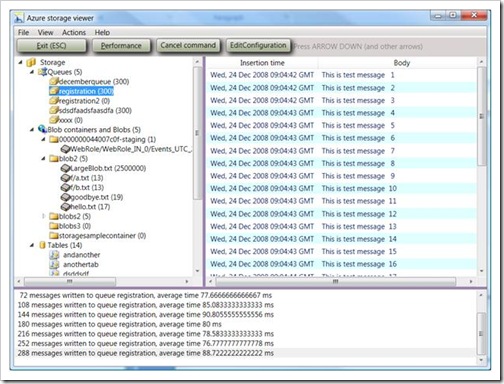Click the Tables (14) node icon
Image resolution: width=504 pixels, height=384 pixels.
(42, 245)
